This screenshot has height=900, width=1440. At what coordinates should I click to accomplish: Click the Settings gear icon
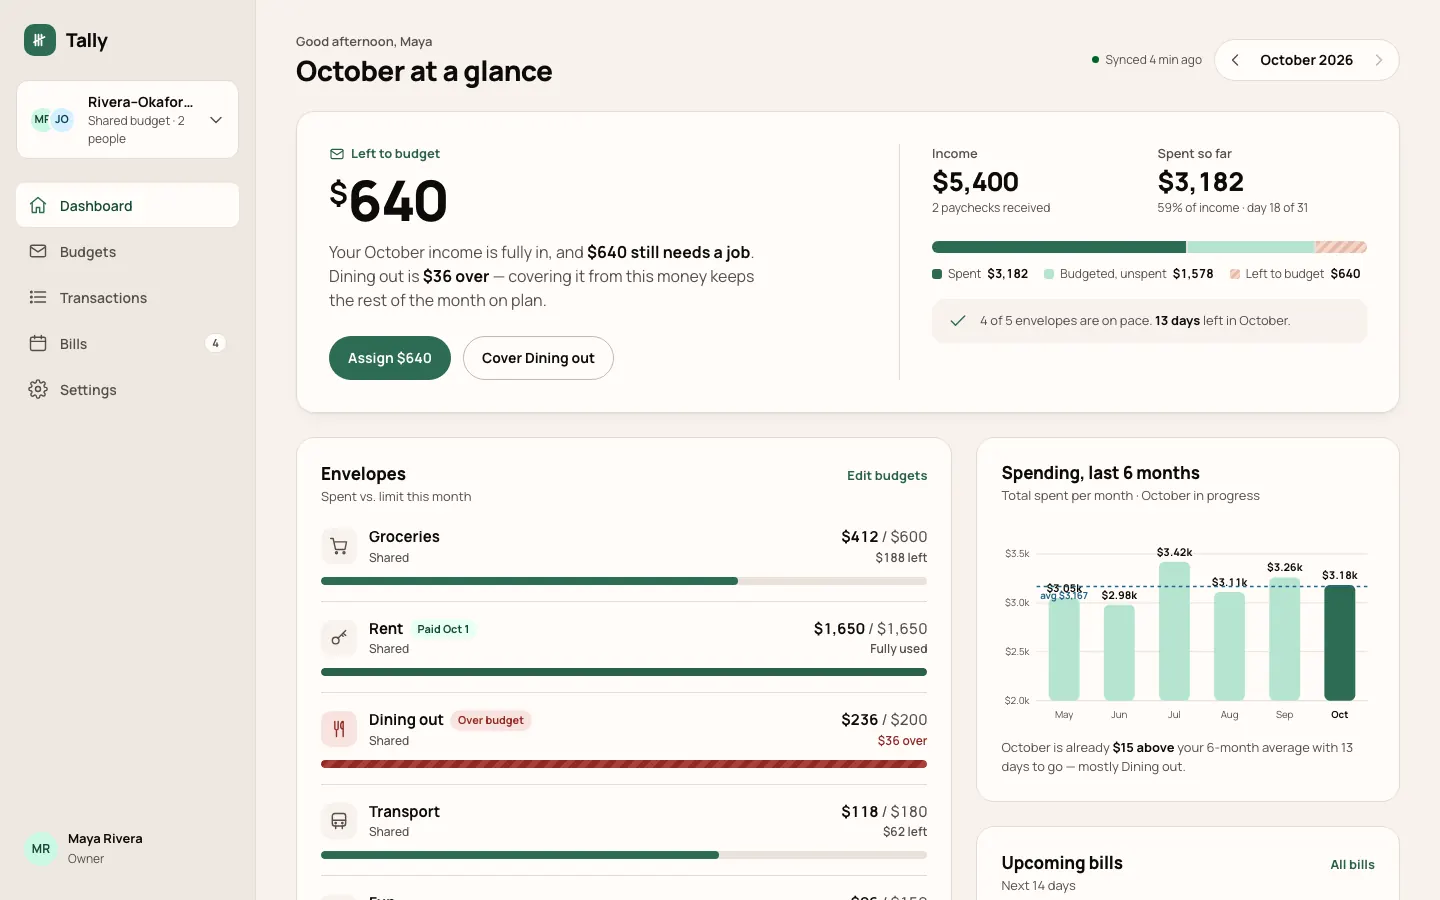click(x=38, y=389)
